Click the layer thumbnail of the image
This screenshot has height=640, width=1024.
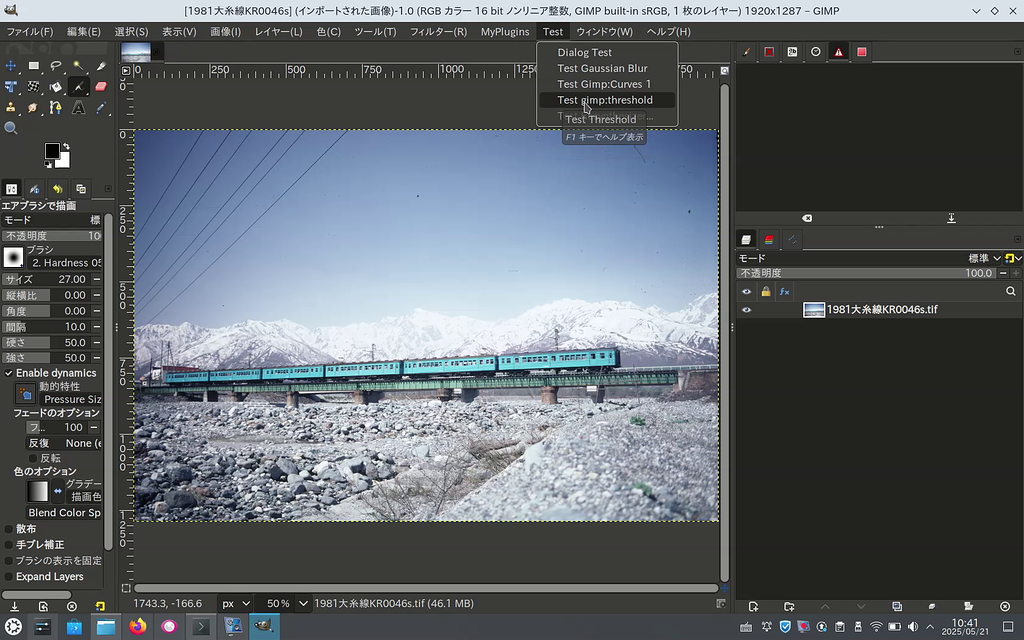pyautogui.click(x=816, y=309)
